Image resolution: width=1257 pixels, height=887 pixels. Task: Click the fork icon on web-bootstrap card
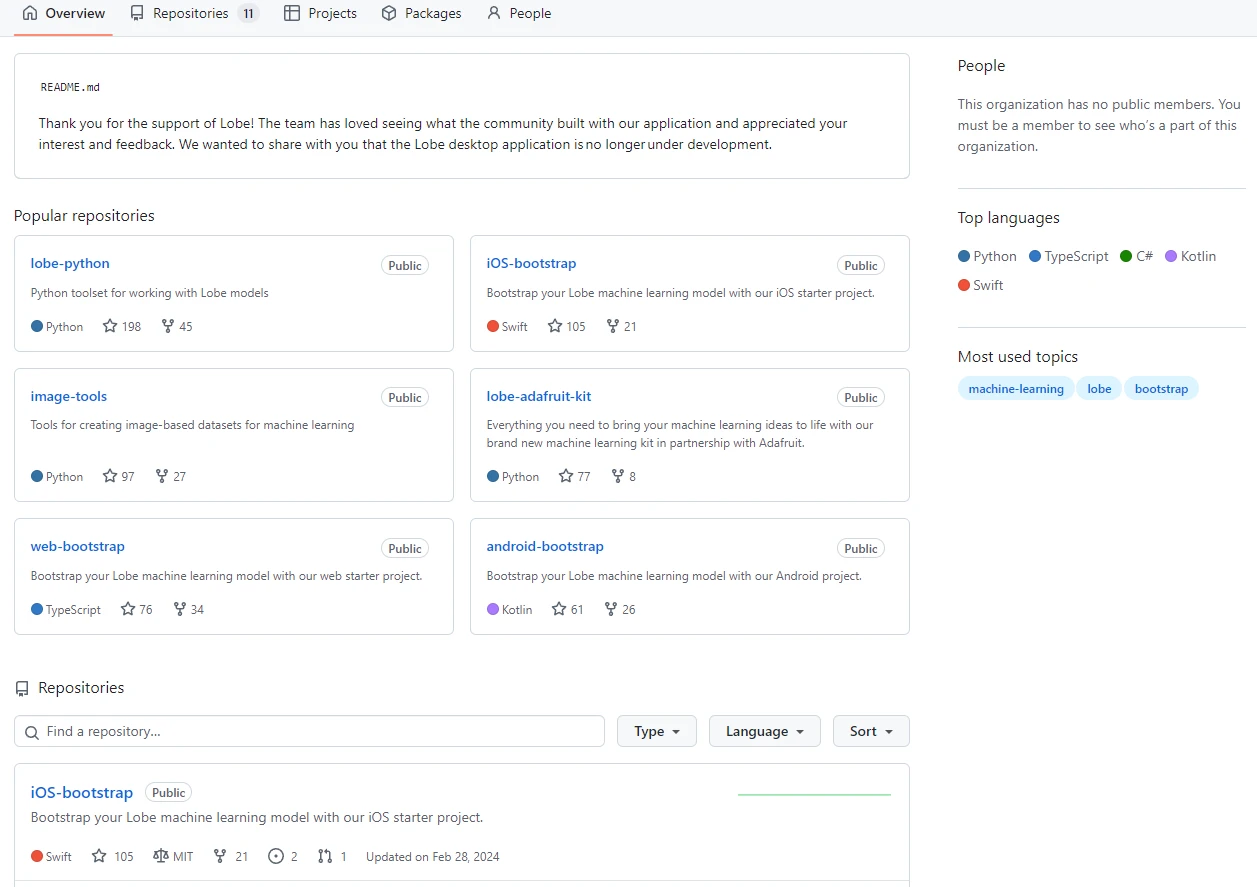point(180,609)
